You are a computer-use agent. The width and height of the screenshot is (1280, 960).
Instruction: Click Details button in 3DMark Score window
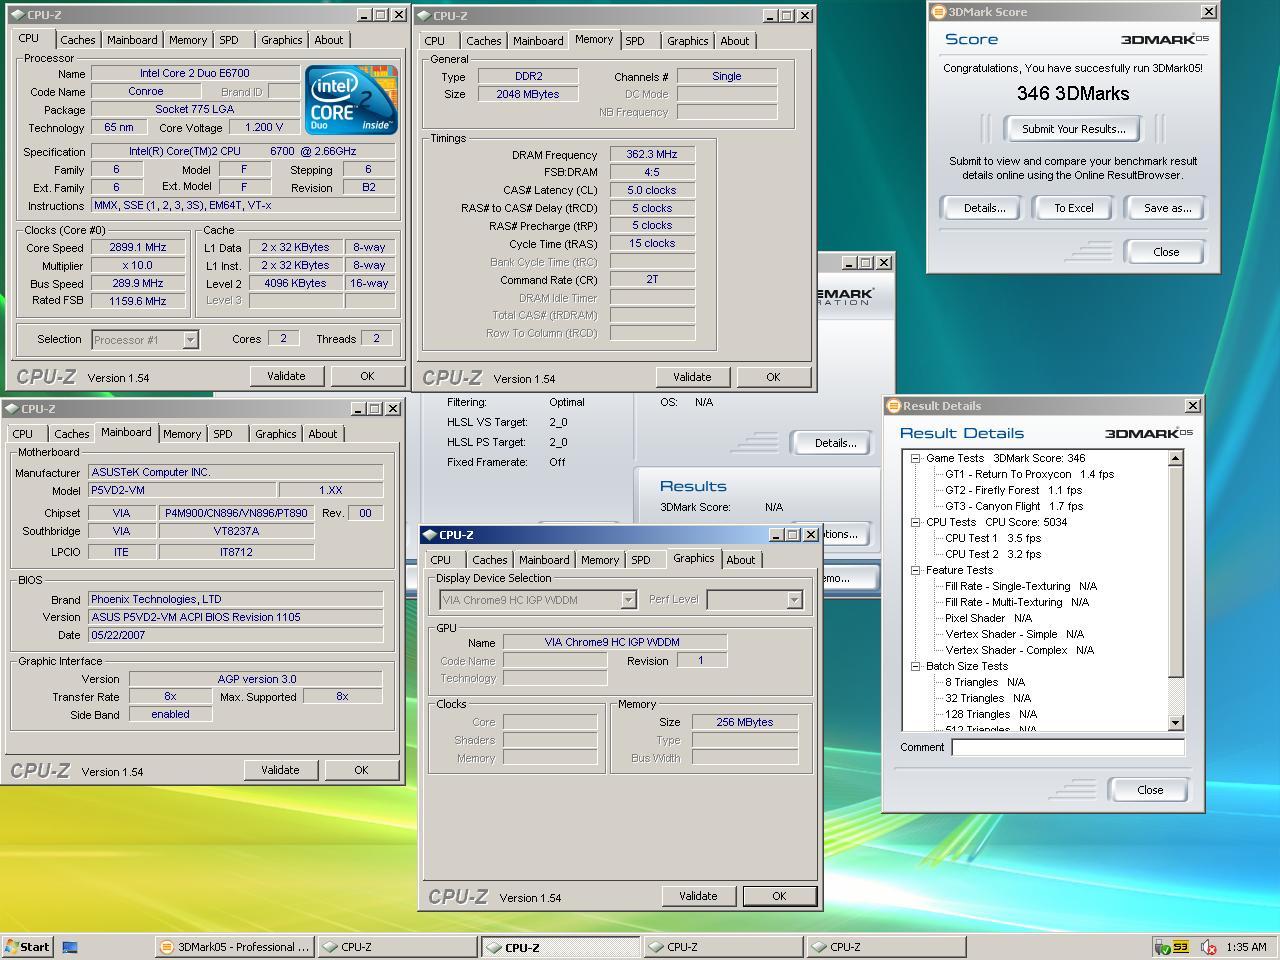984,208
